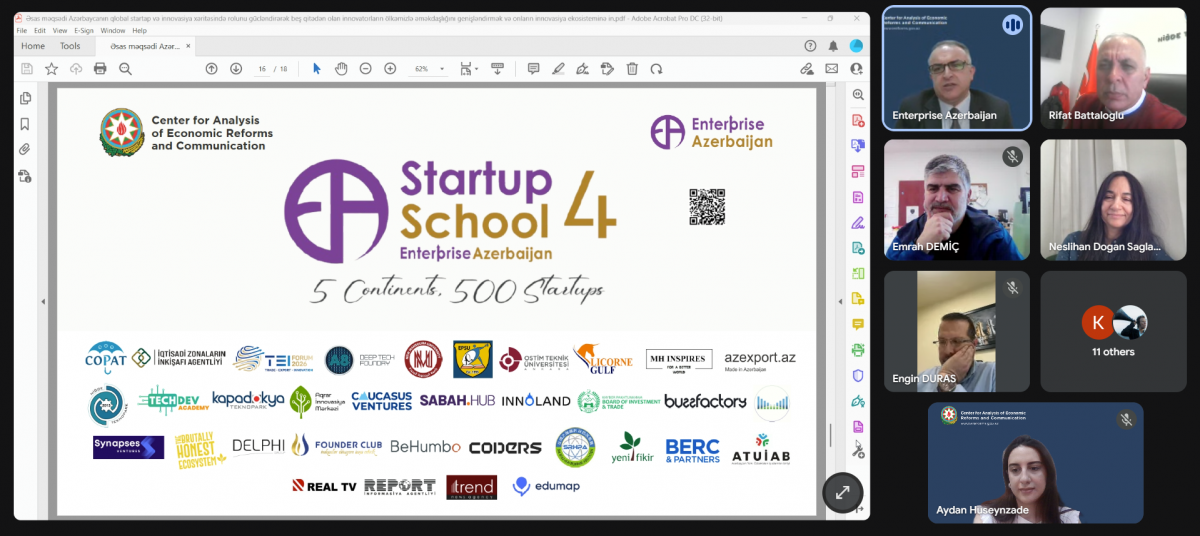Select Aydan Hüseynzade video tile
The image size is (1200, 536).
[1035, 463]
